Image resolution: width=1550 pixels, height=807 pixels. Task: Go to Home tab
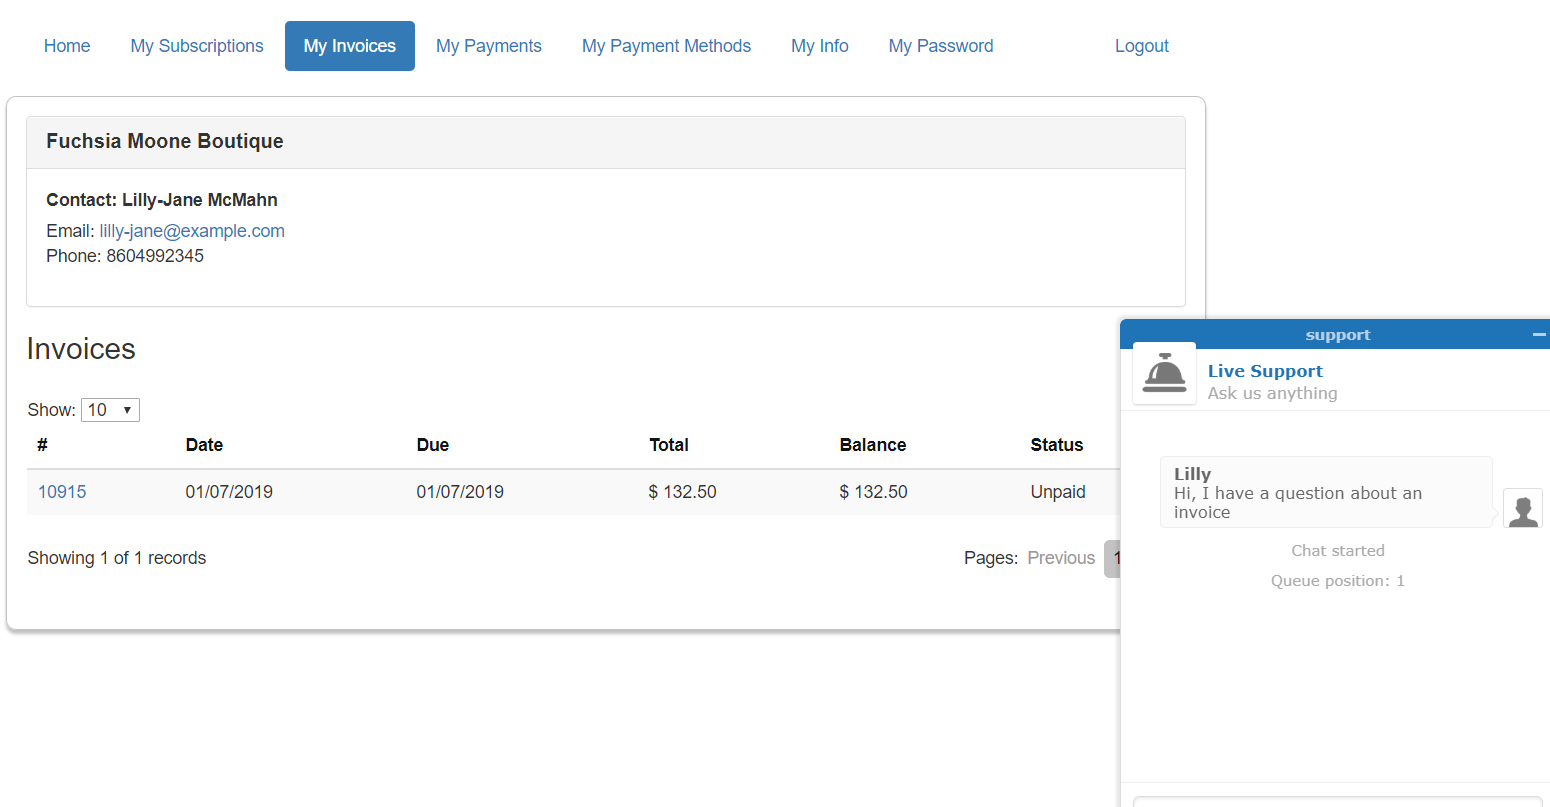pos(67,46)
